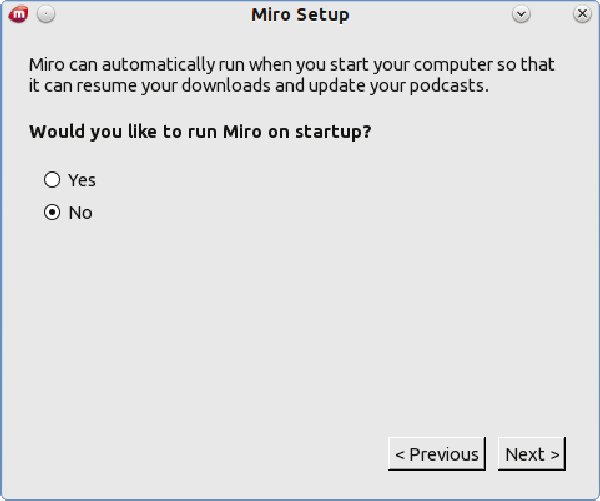Viewport: 600px width, 501px height.
Task: Continue with the Next button
Action: [532, 454]
